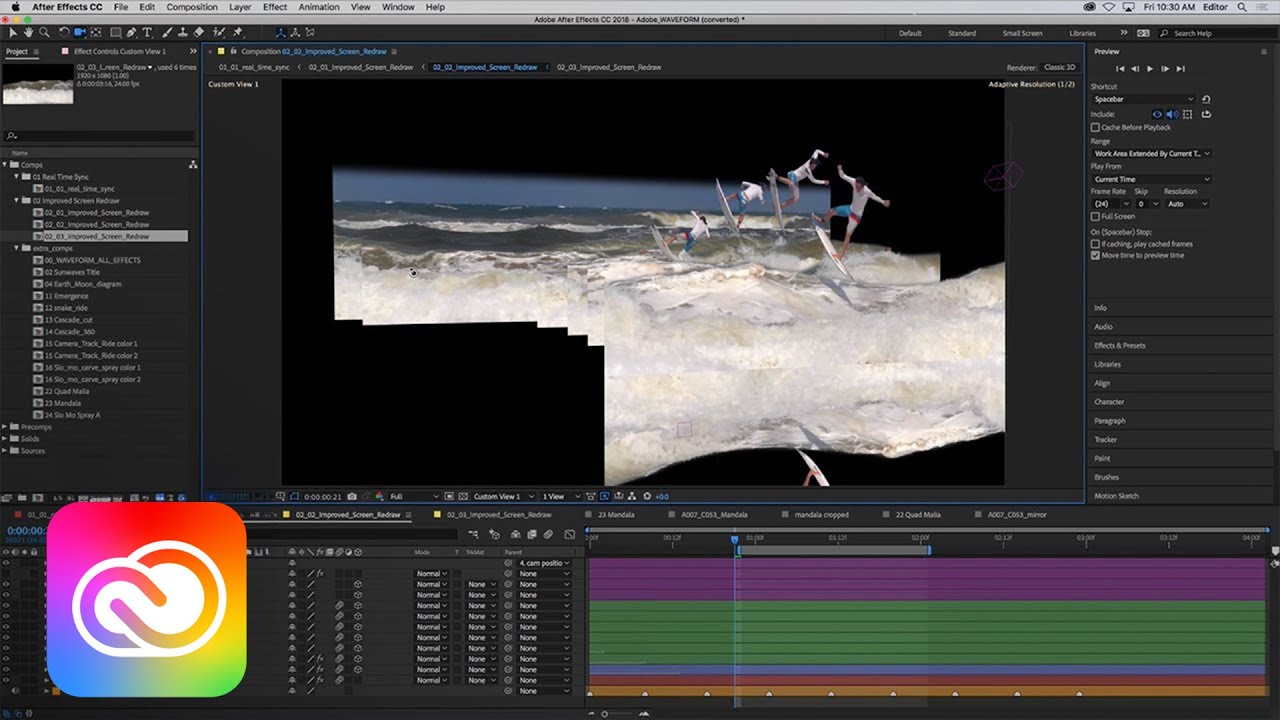Select the Puppet Pin tool
This screenshot has height=720, width=1280.
[x=237, y=33]
